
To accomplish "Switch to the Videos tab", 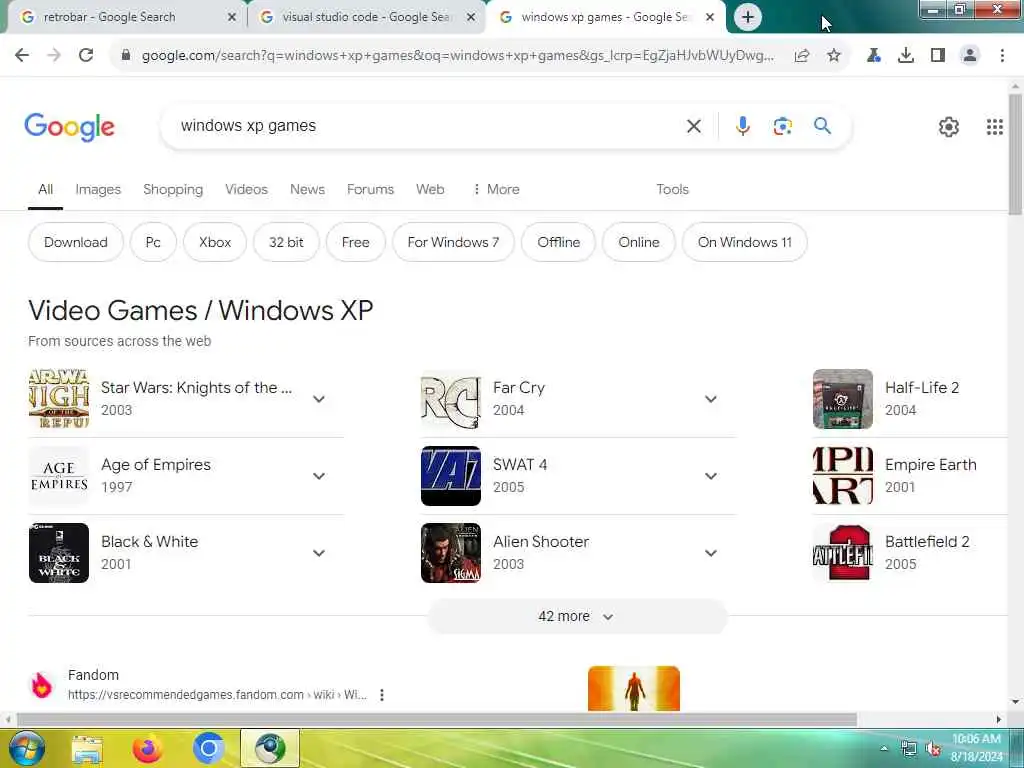I will 246,189.
